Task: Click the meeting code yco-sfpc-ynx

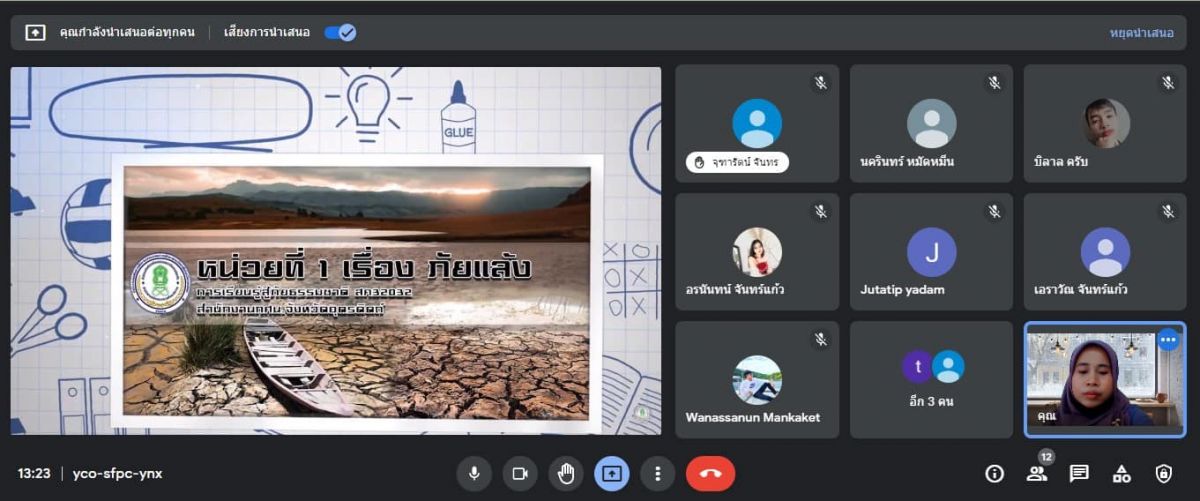Action: pos(117,473)
